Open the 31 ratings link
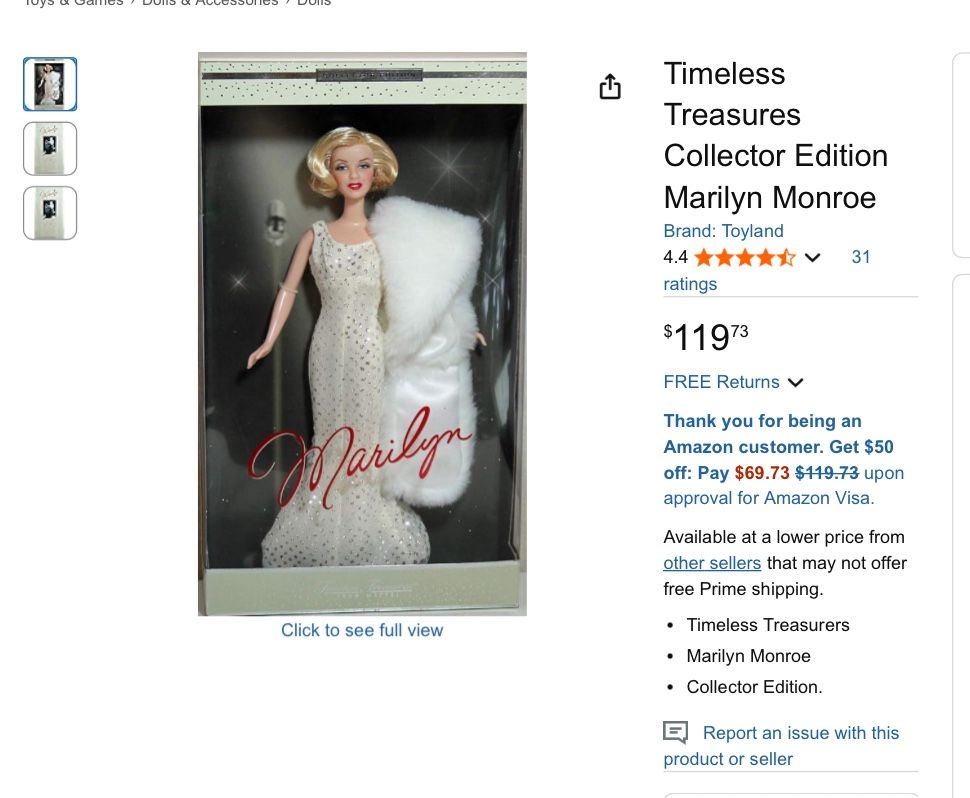 point(860,257)
